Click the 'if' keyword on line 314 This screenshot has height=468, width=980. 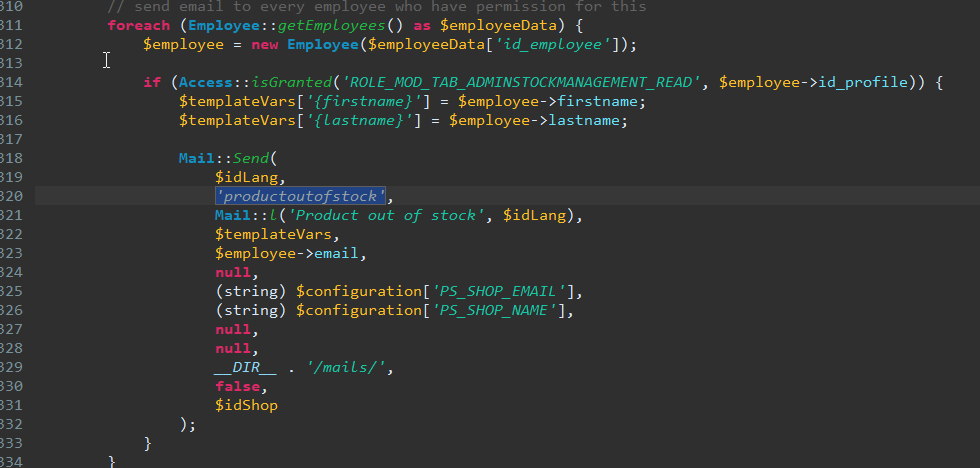point(152,82)
